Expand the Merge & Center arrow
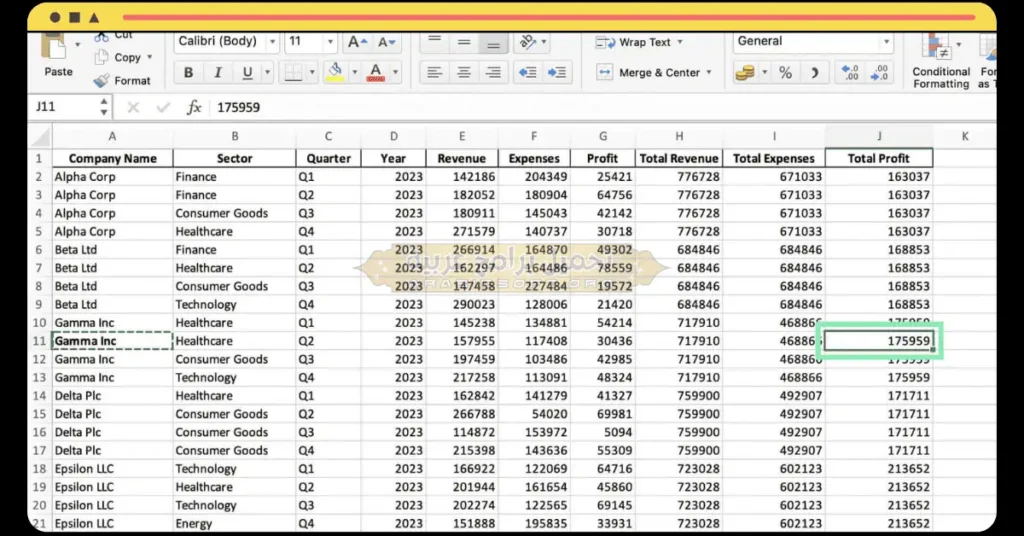The height and width of the screenshot is (536, 1024). pyautogui.click(x=709, y=72)
